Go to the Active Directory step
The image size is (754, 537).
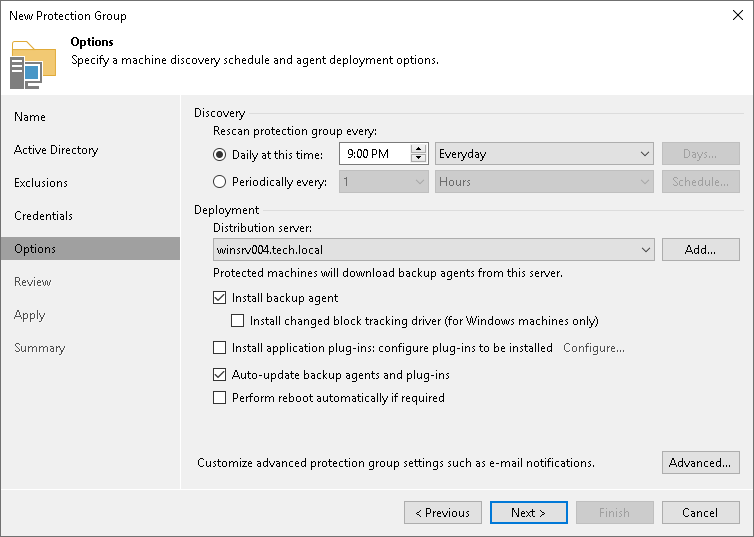pyautogui.click(x=56, y=150)
